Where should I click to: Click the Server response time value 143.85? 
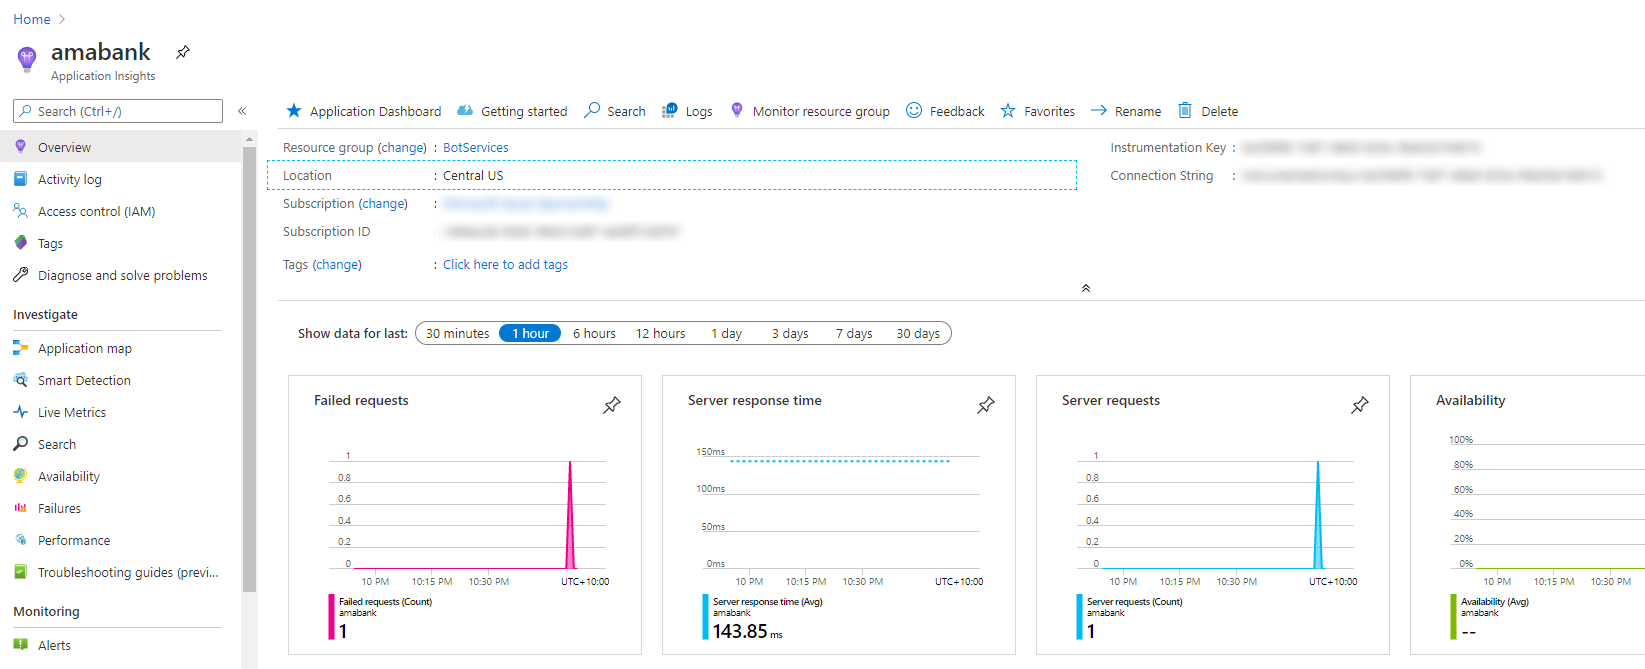(740, 631)
